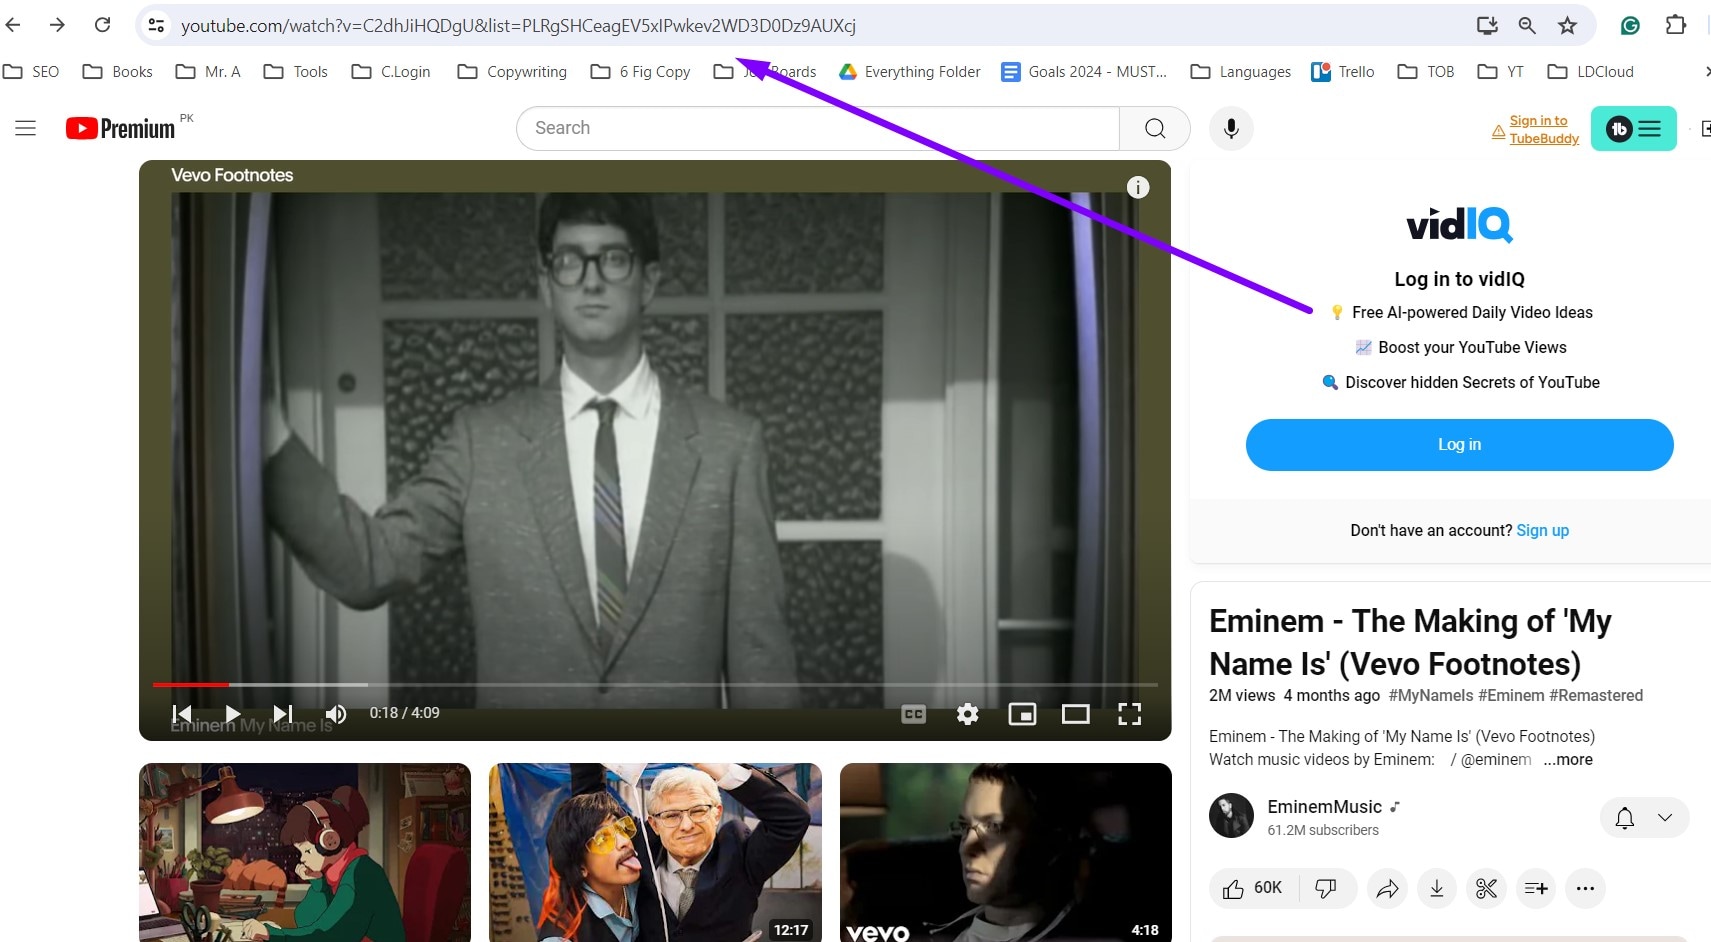
Task: Open the Copywriting bookmarks folder
Action: [512, 72]
